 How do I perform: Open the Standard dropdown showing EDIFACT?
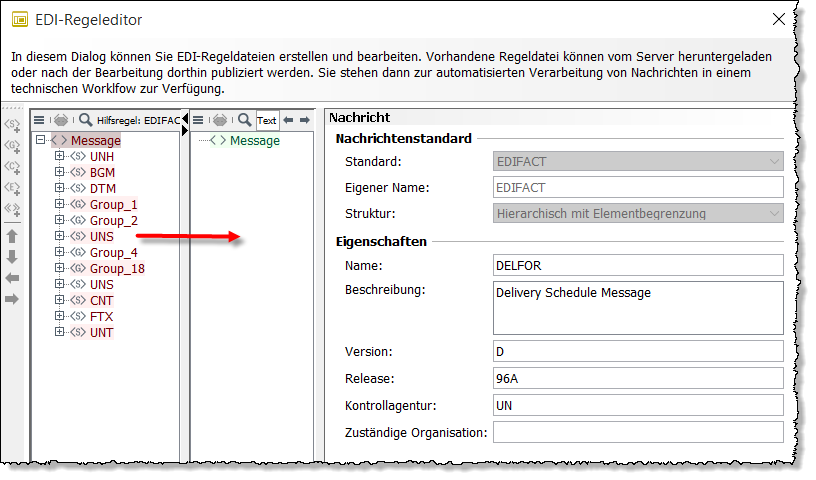tap(638, 162)
